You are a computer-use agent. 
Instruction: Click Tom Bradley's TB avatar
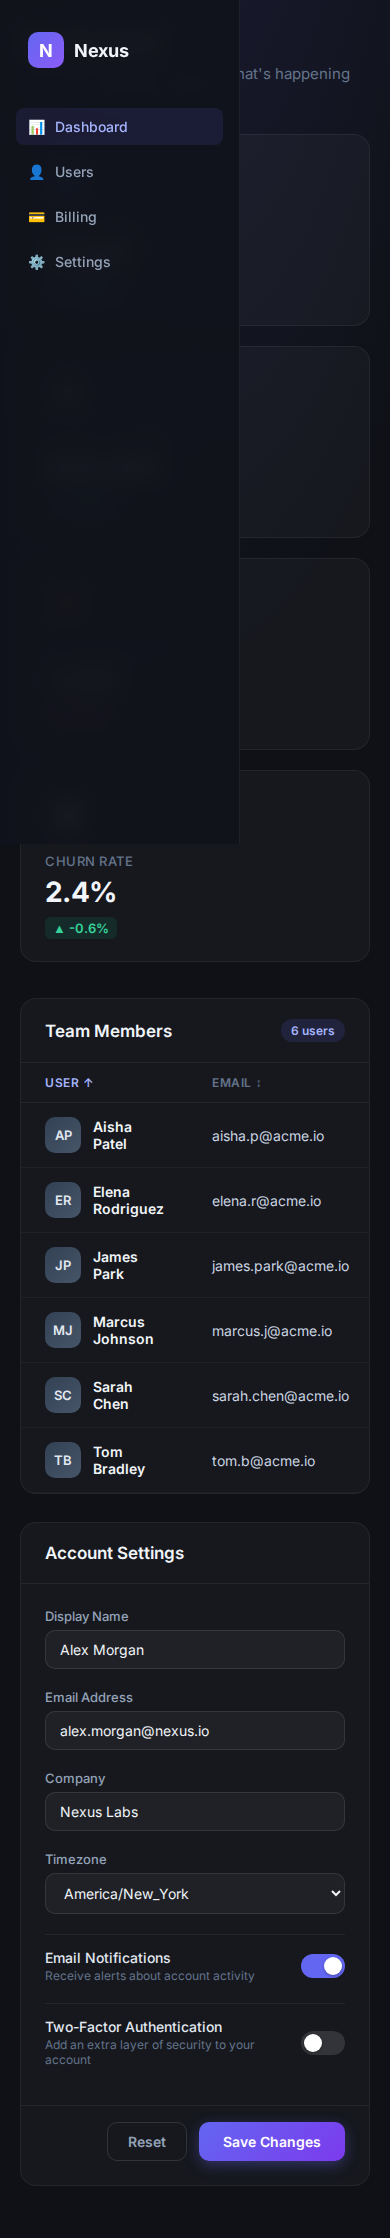coord(63,1460)
